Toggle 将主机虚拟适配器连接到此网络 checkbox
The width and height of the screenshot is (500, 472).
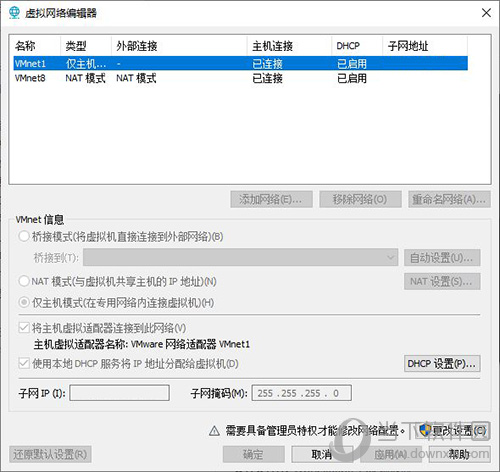[x=24, y=328]
